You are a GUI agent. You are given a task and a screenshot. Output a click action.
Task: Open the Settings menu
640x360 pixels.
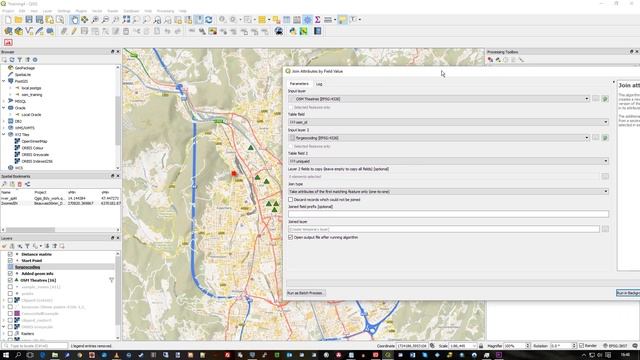[x=64, y=11]
